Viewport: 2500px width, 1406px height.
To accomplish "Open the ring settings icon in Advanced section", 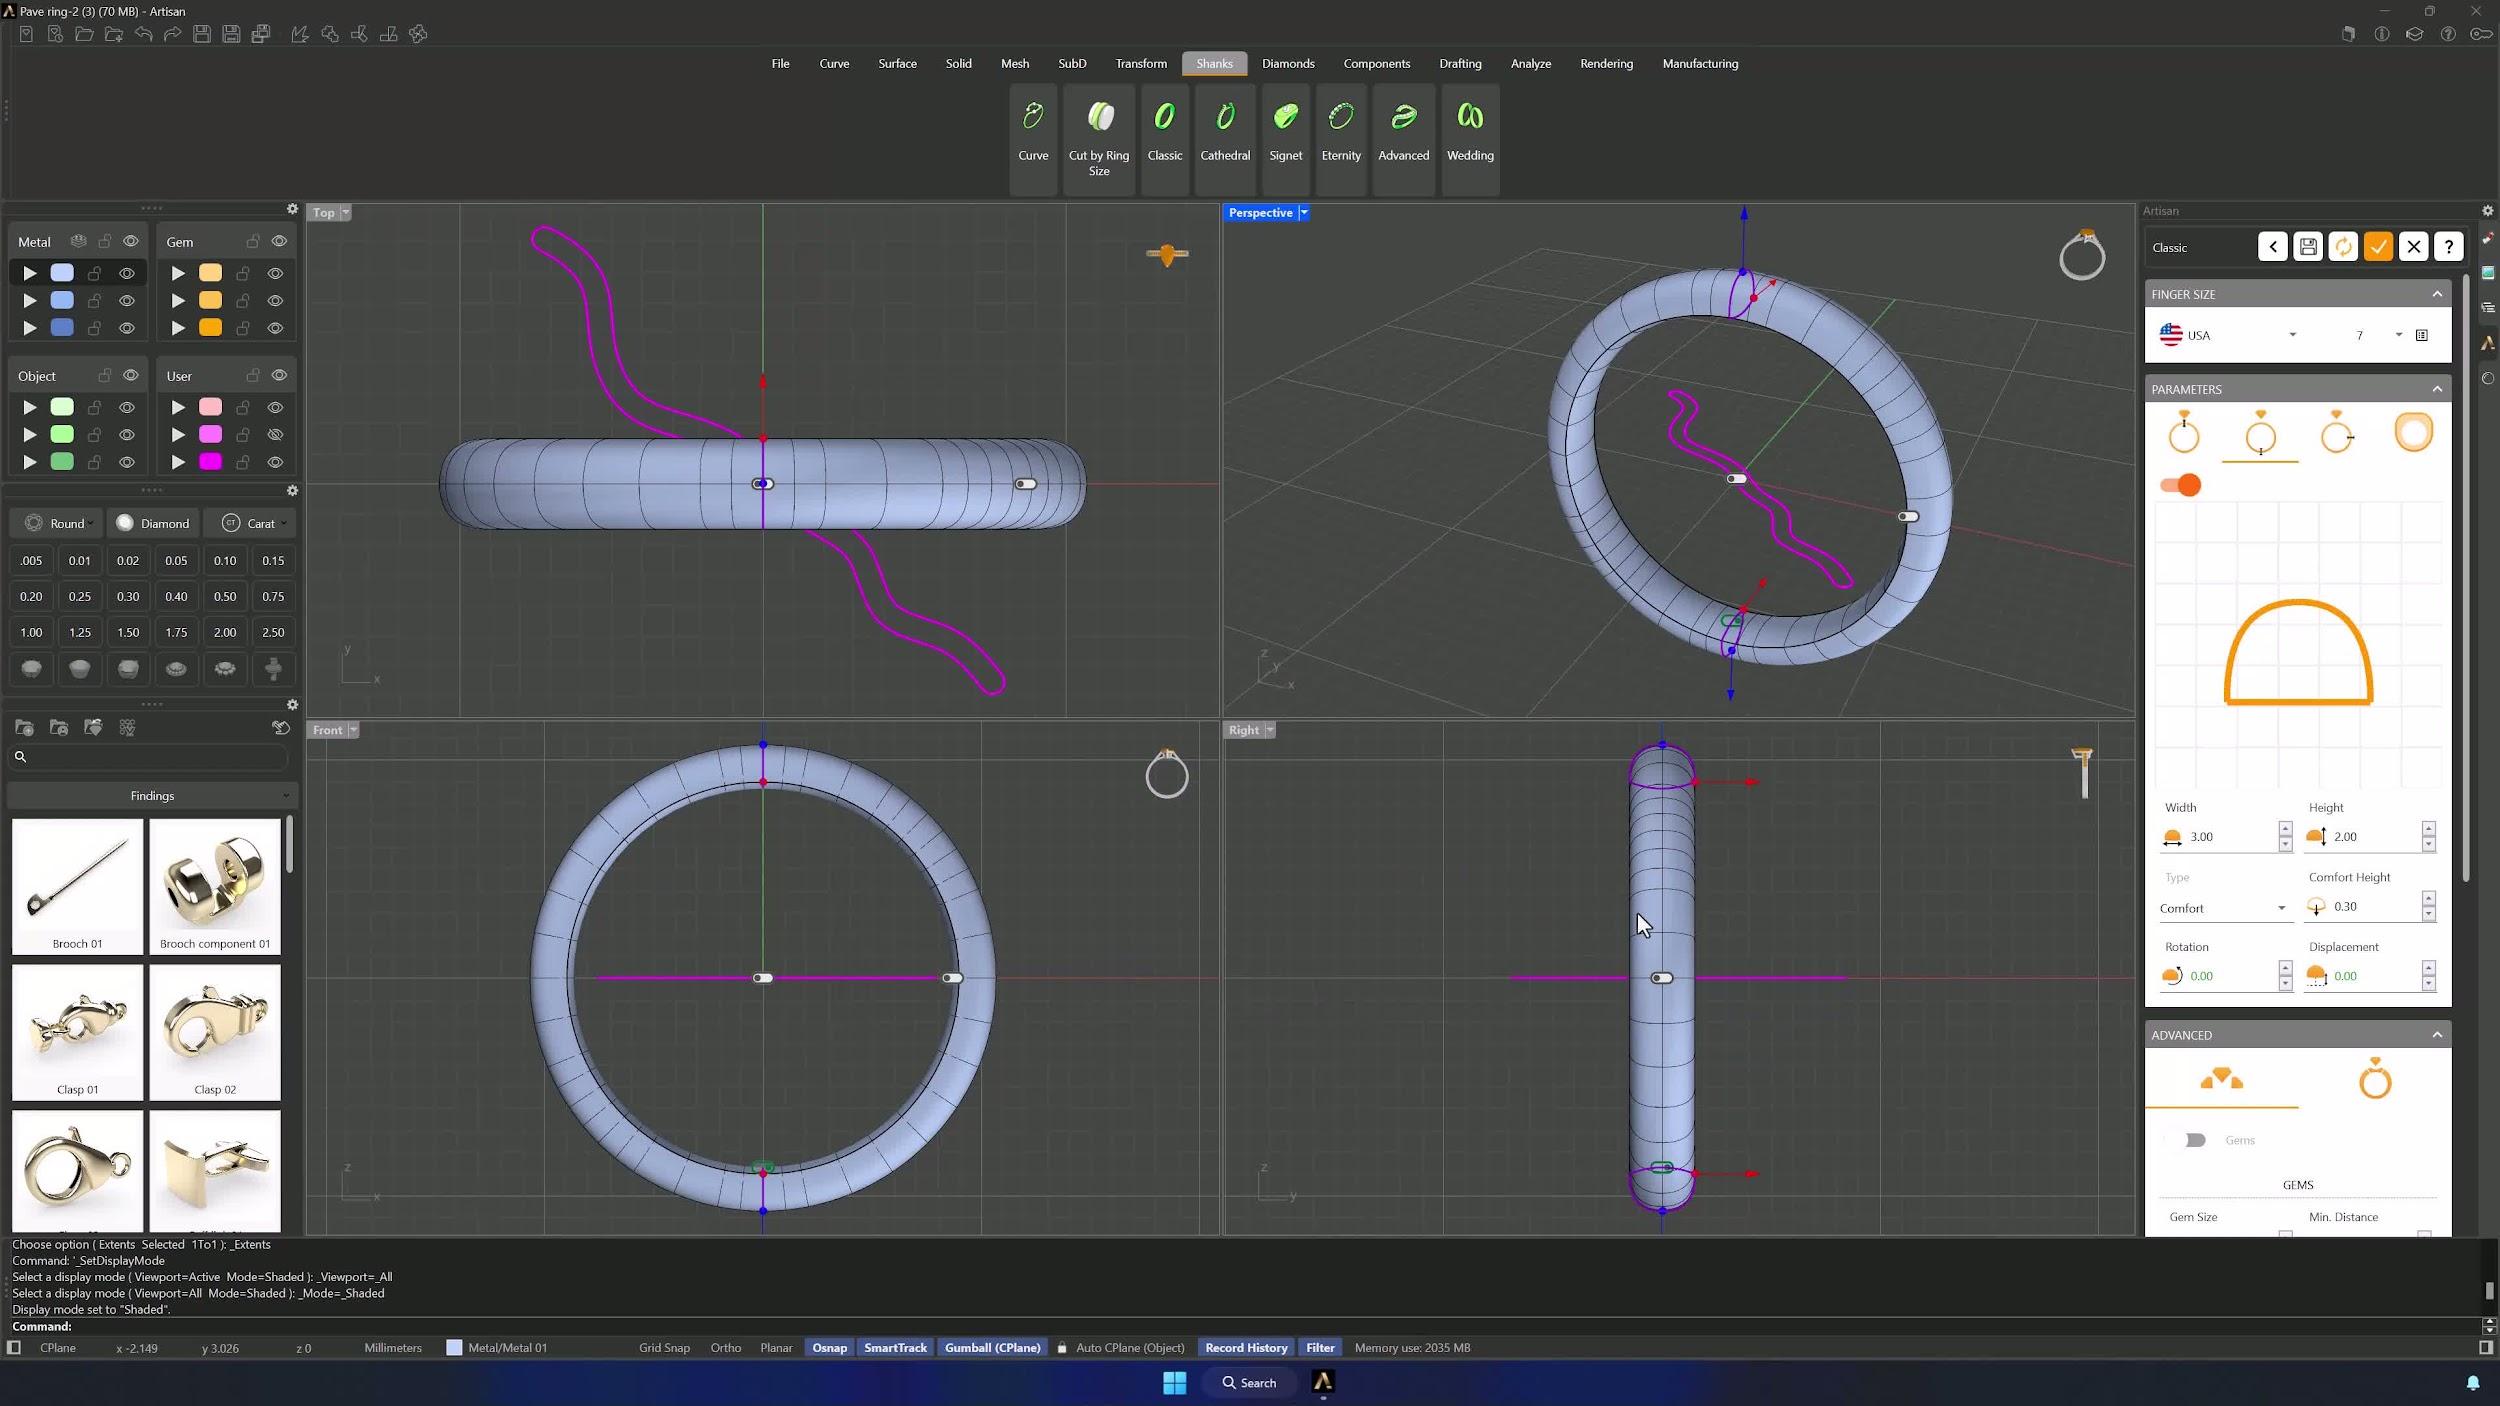I will click(x=2375, y=1079).
